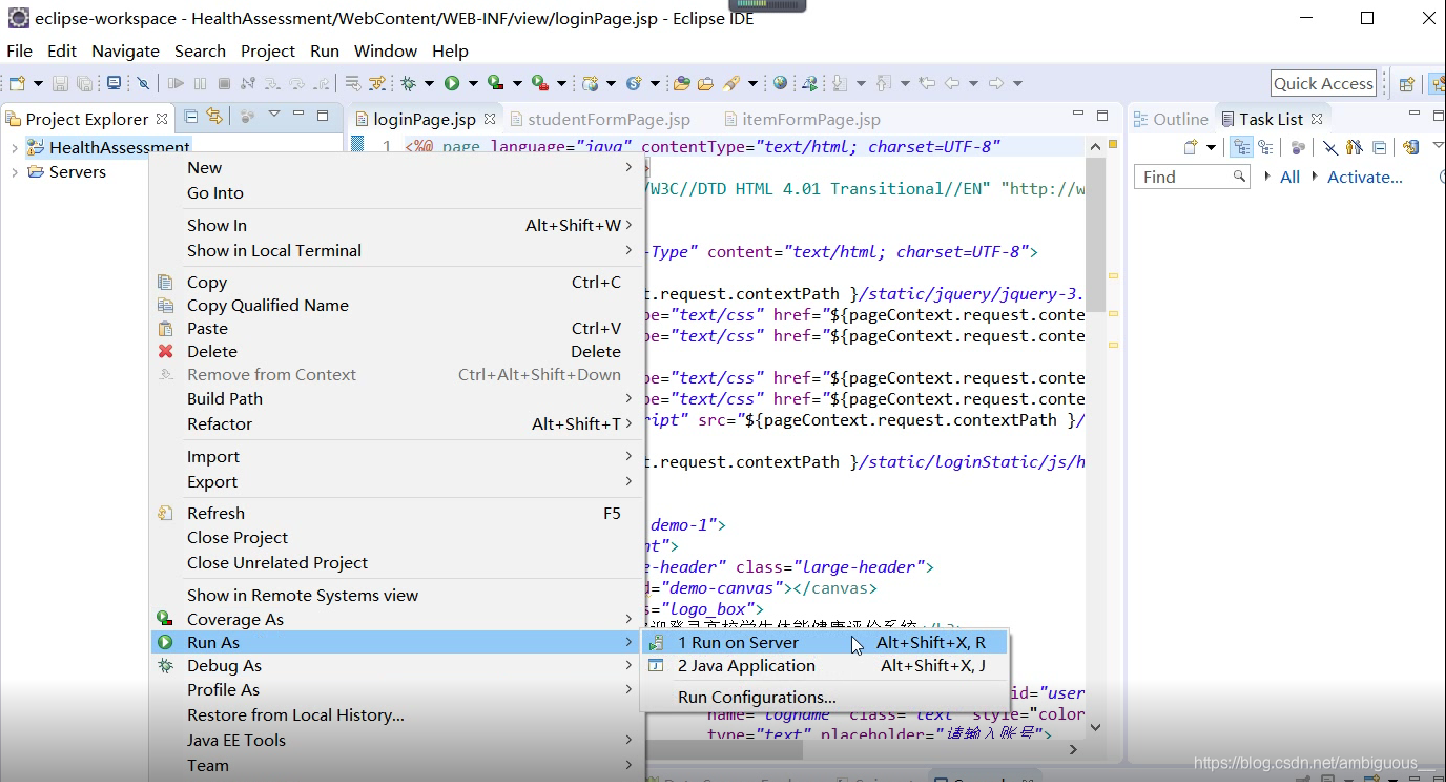Click the Terminate debug icon
Screen dimensions: 1446x782
[x=224, y=83]
